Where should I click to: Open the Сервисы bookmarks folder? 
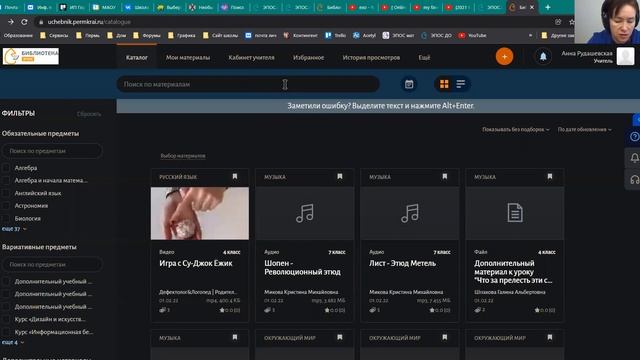click(x=54, y=36)
